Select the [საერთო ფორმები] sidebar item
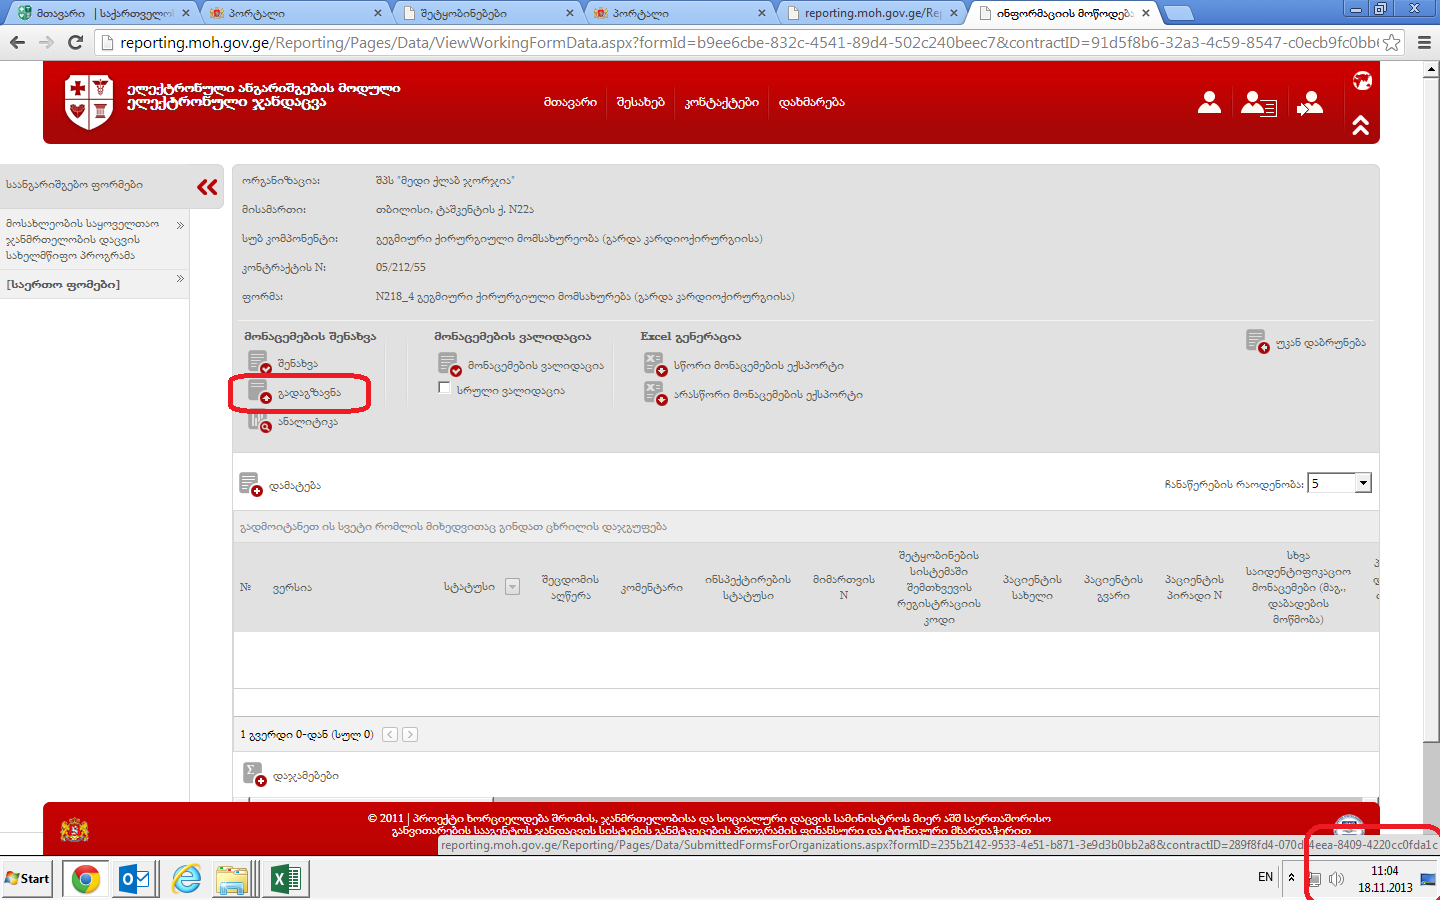The image size is (1440, 900). pos(63,284)
